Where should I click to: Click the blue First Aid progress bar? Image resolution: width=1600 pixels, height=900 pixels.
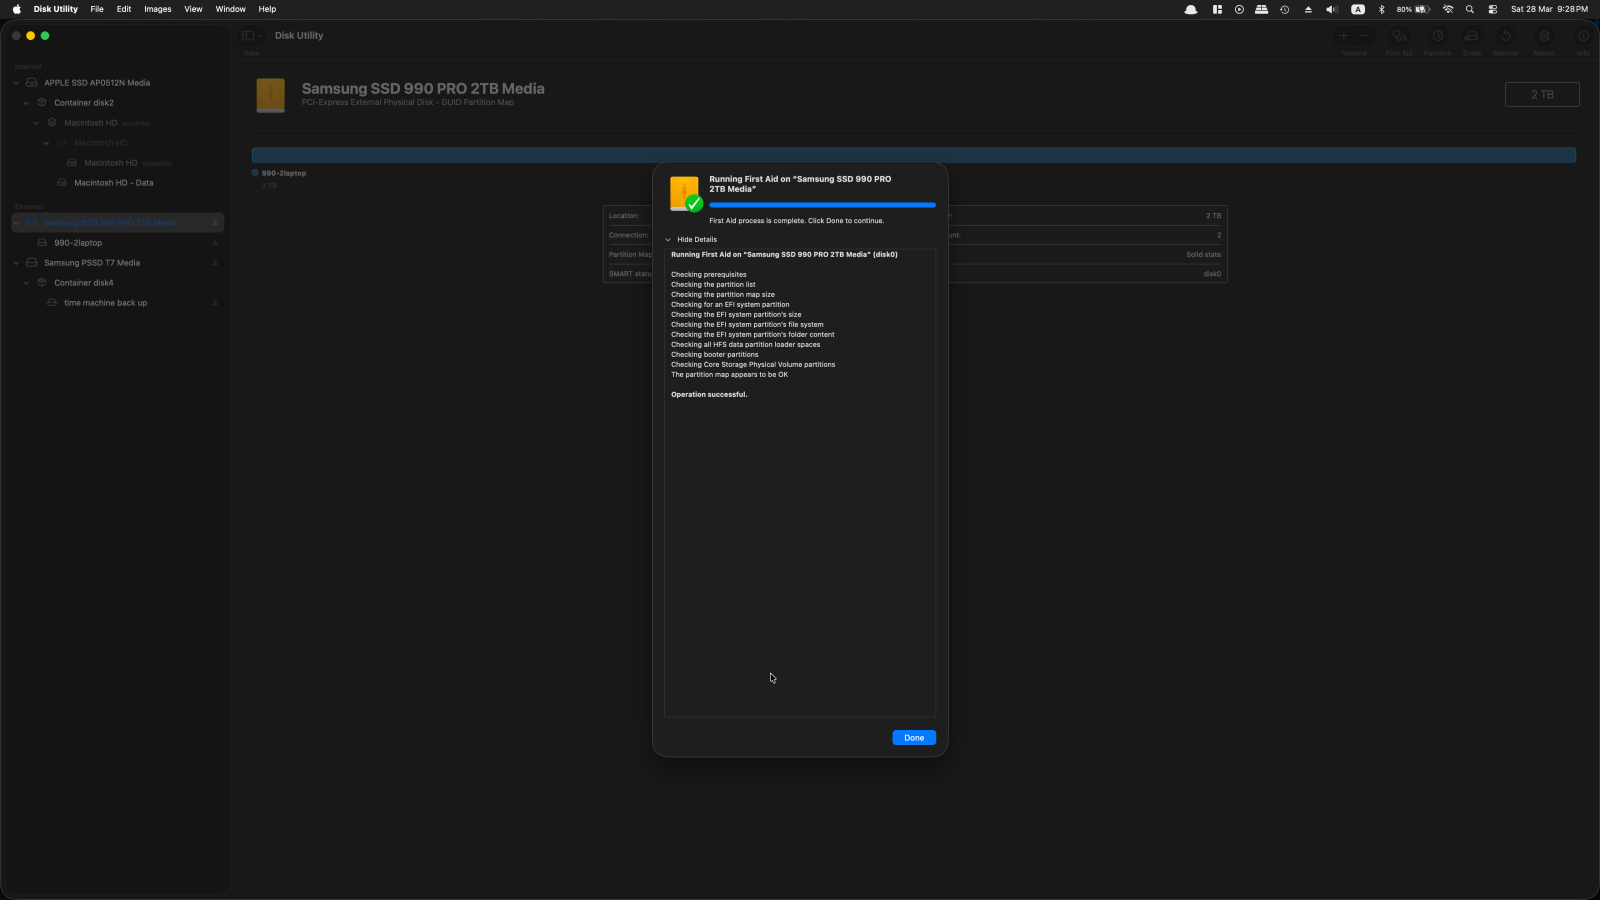[x=822, y=205]
